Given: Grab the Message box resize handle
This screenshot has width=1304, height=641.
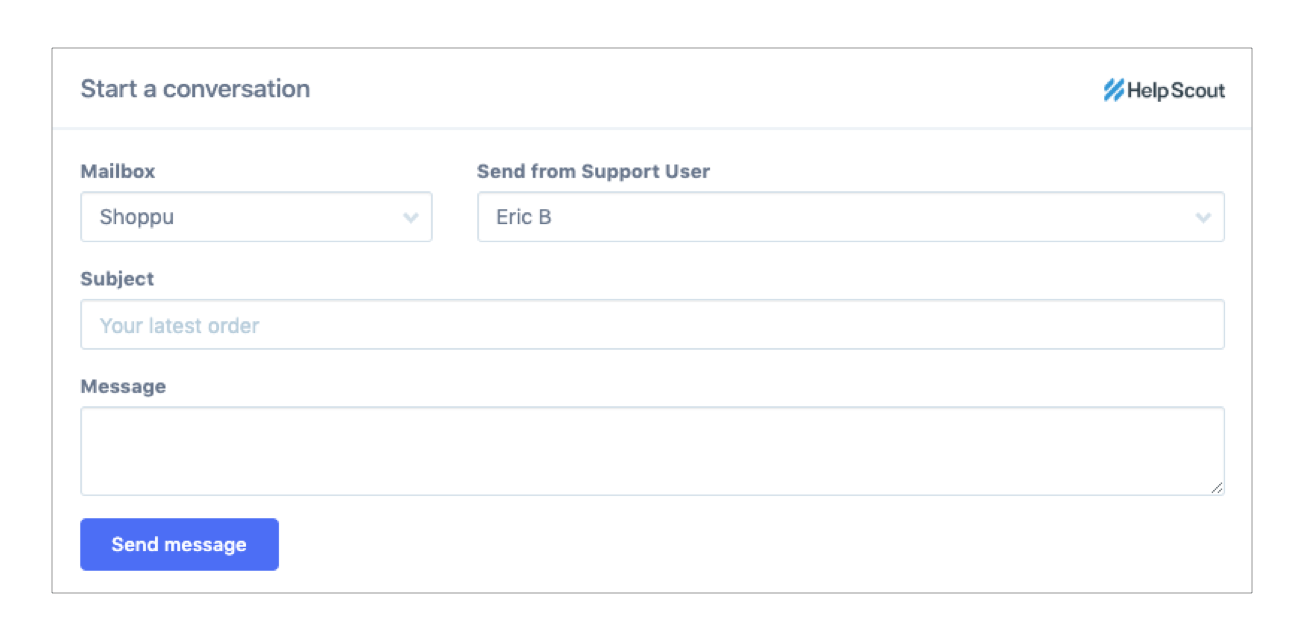Looking at the screenshot, I should tap(1216, 487).
